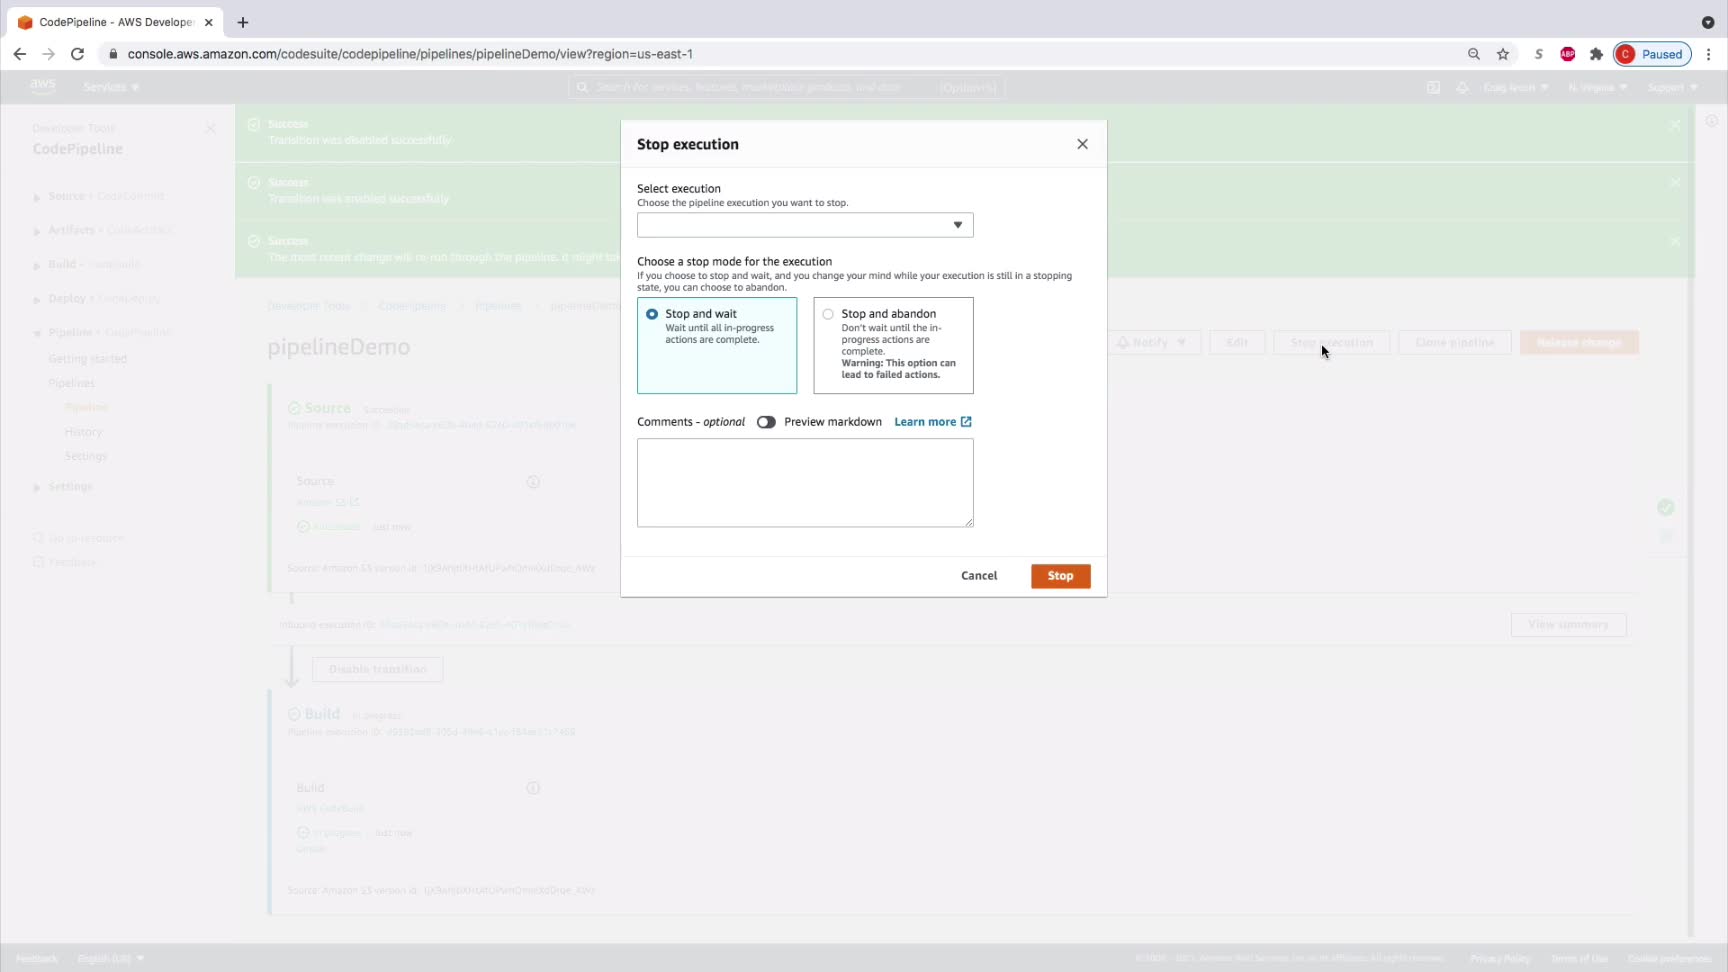1728x972 pixels.
Task: Open the ABP ad blocker extension
Action: pyautogui.click(x=1568, y=54)
